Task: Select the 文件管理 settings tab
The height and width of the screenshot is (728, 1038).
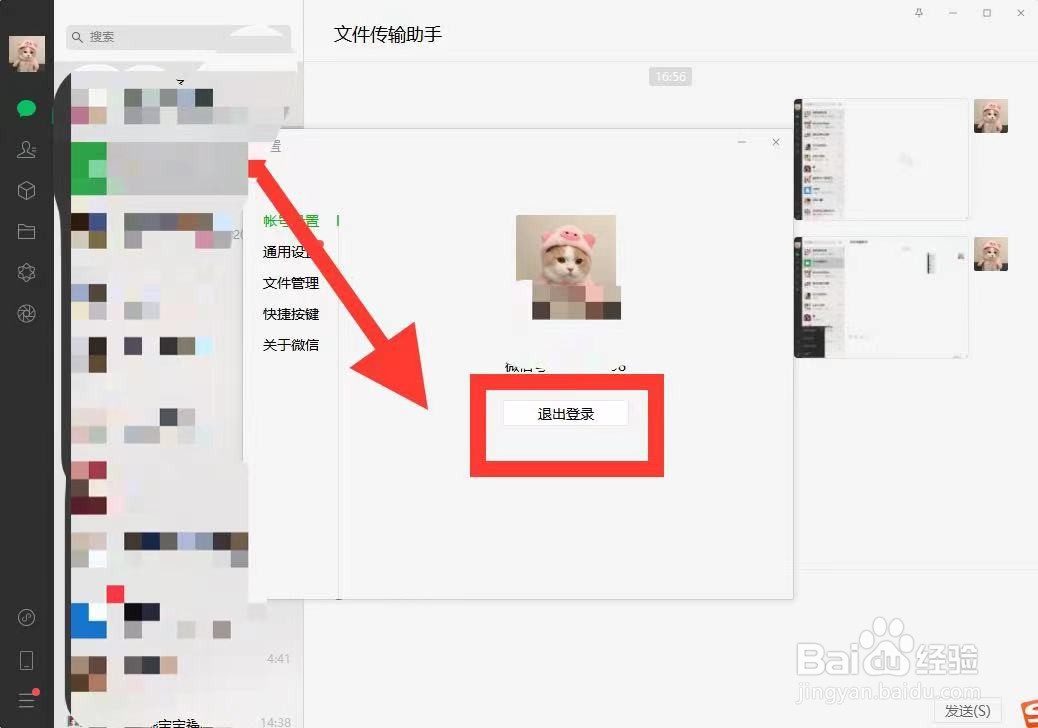Action: [291, 283]
